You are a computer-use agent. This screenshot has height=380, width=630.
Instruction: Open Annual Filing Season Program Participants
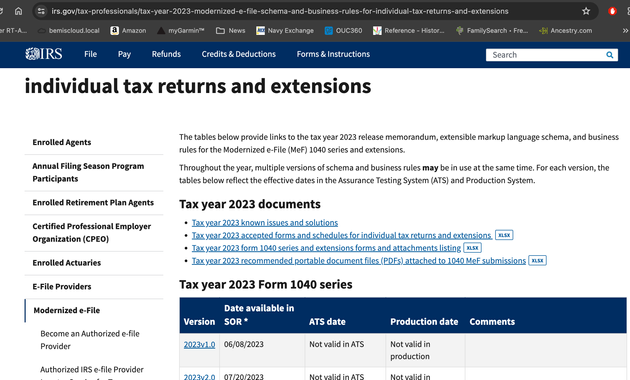click(88, 172)
